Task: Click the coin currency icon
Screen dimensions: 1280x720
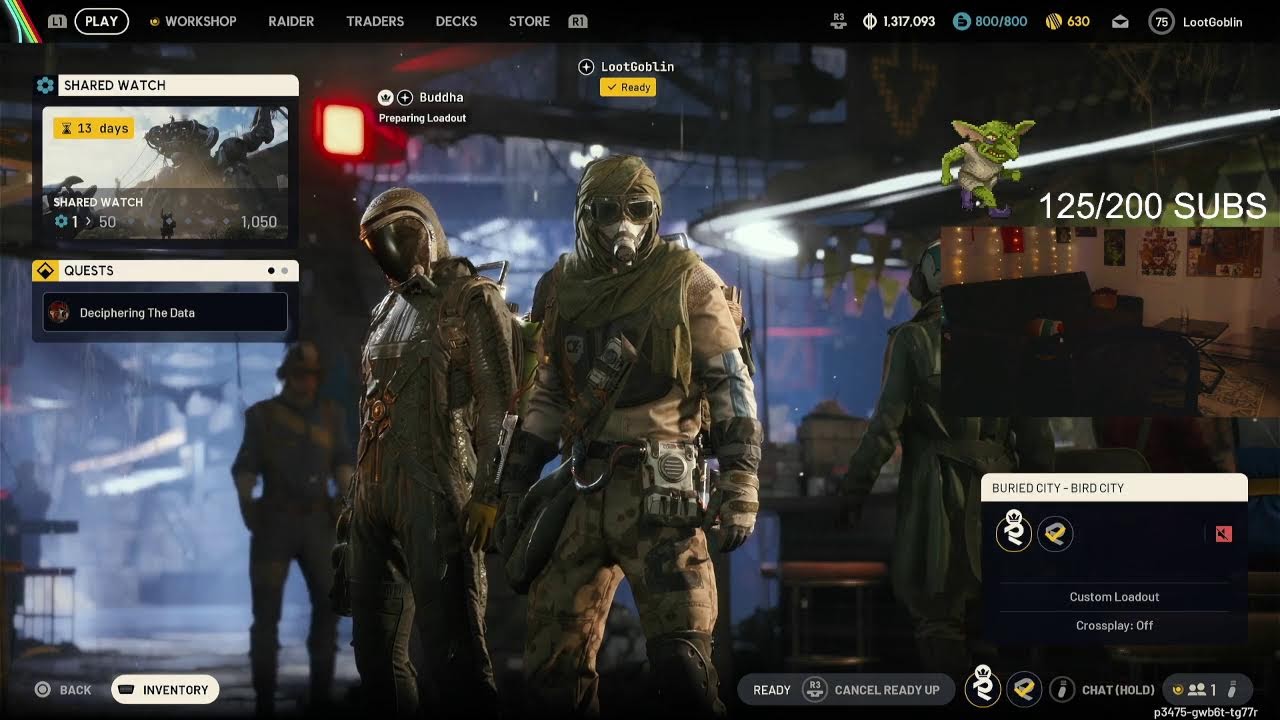Action: point(869,21)
